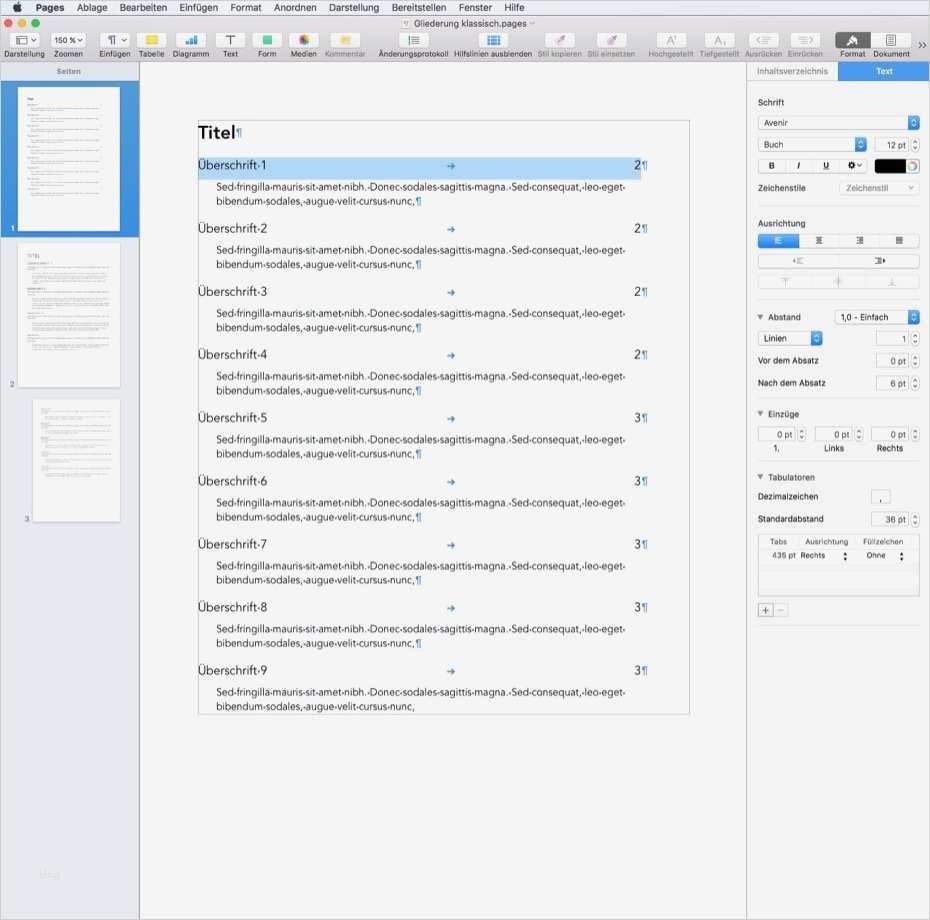Screen dimensions: 930x920
Task: Click the Nach dem Absatz 6 pt field
Action: (892, 384)
